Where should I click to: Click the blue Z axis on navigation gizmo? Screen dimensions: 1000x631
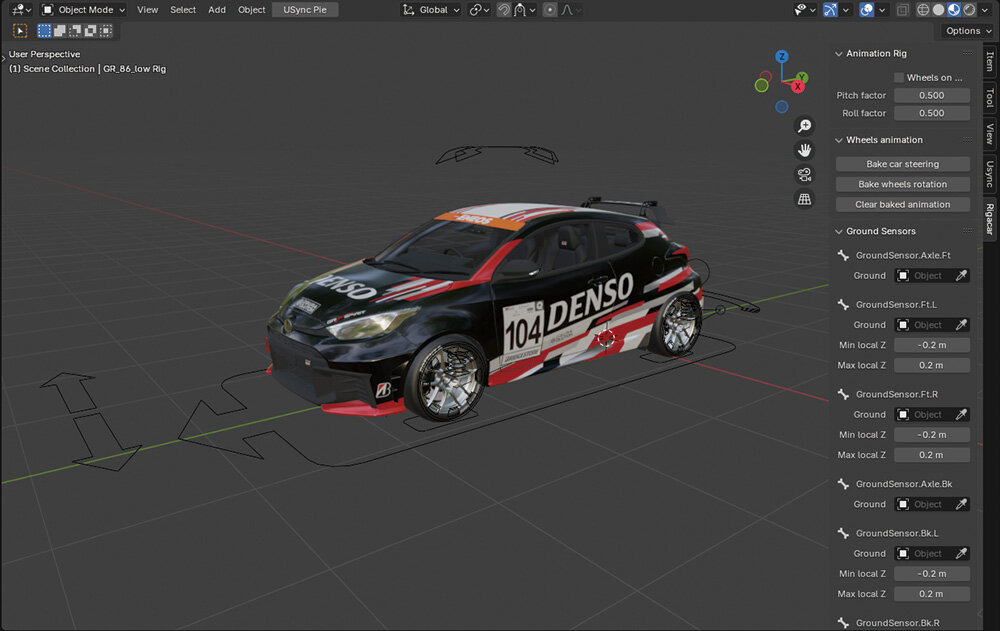[782, 57]
